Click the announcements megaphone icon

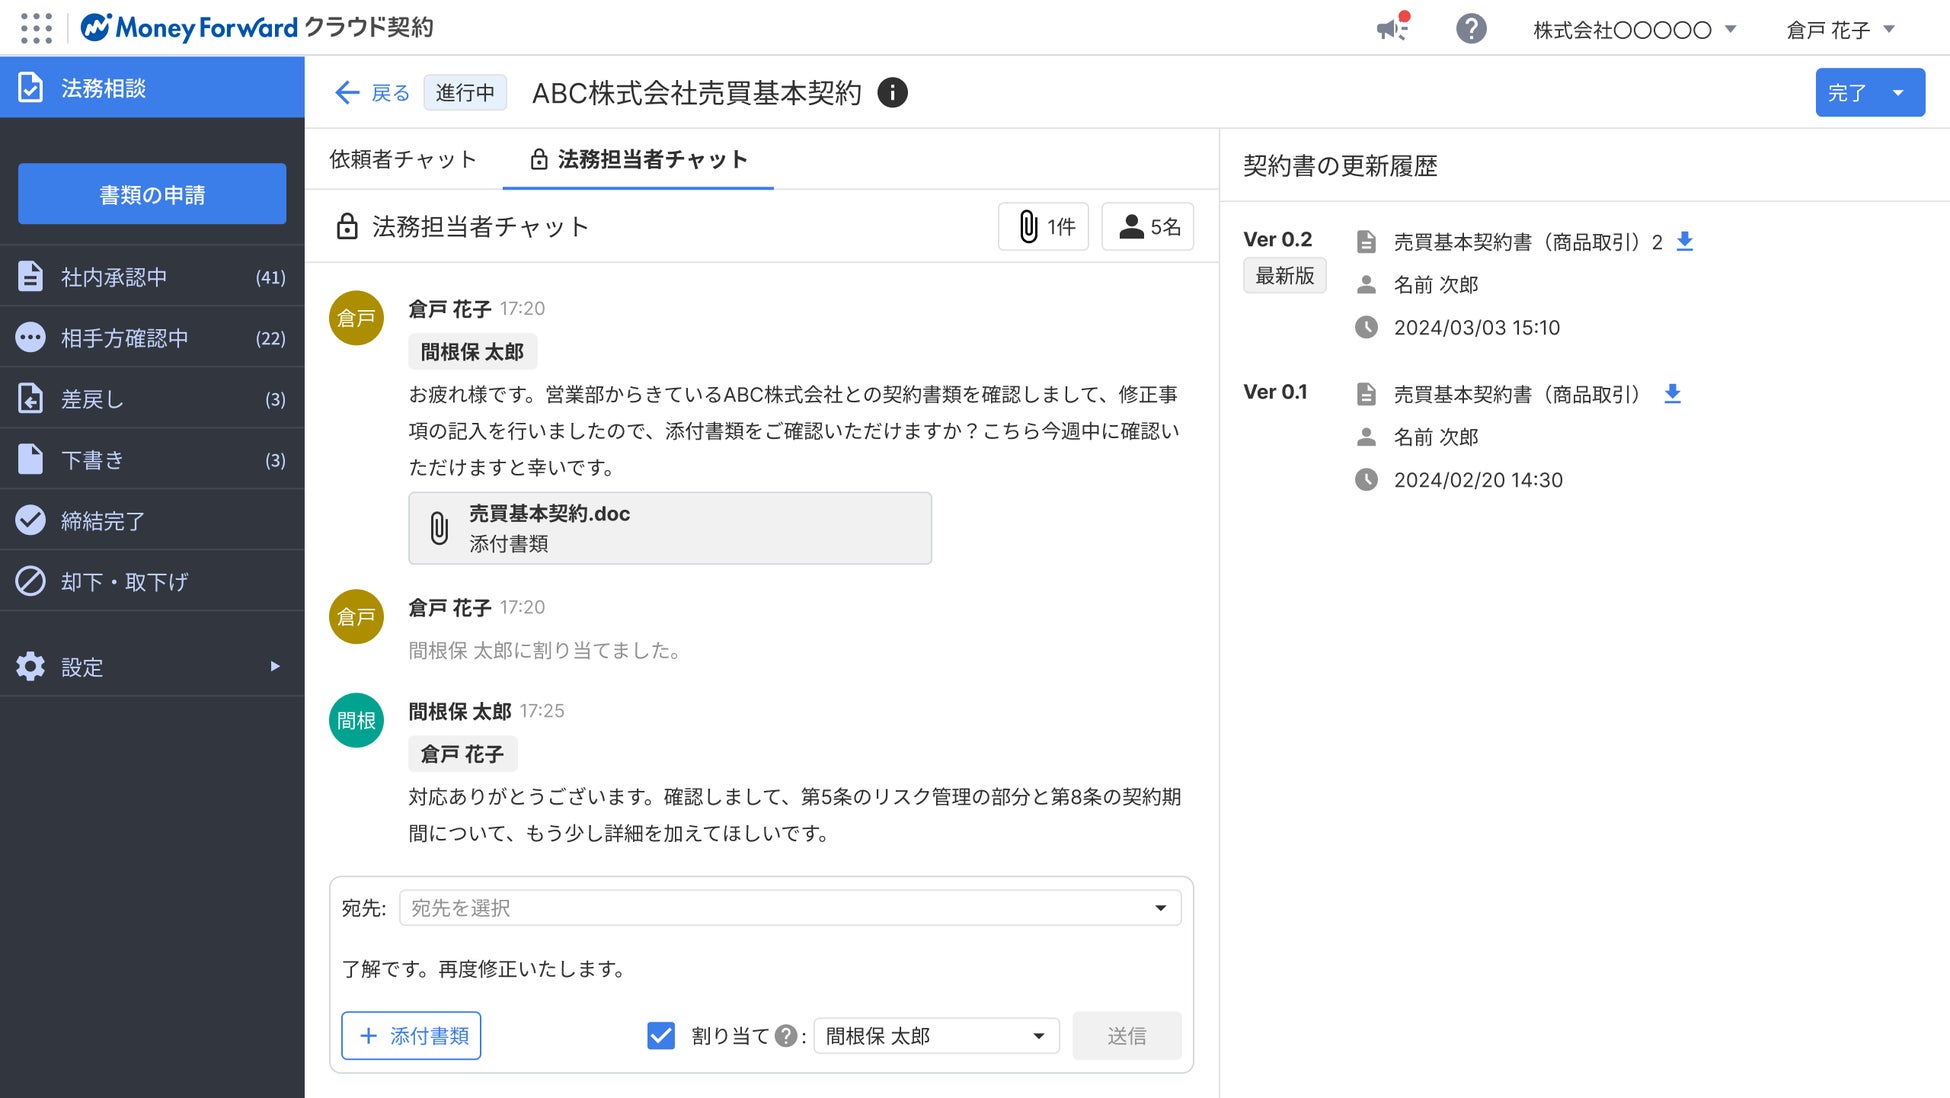pyautogui.click(x=1392, y=29)
